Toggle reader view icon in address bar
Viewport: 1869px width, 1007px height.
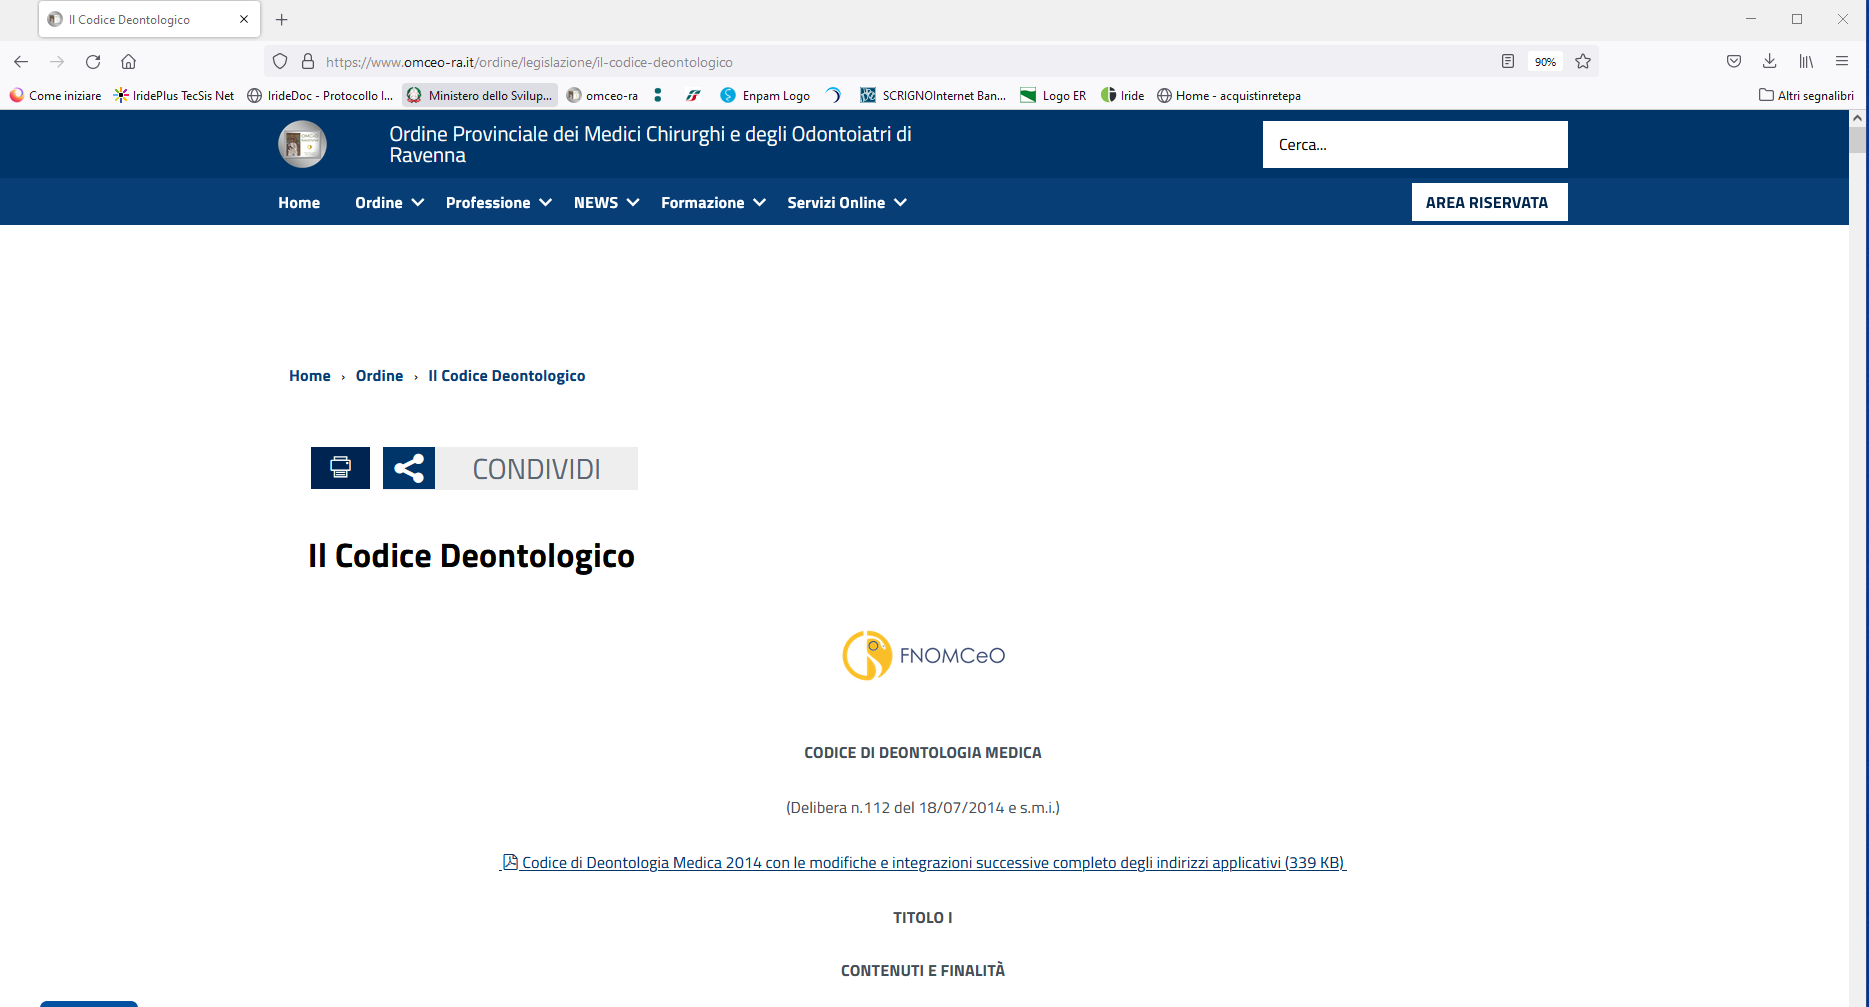[1508, 62]
